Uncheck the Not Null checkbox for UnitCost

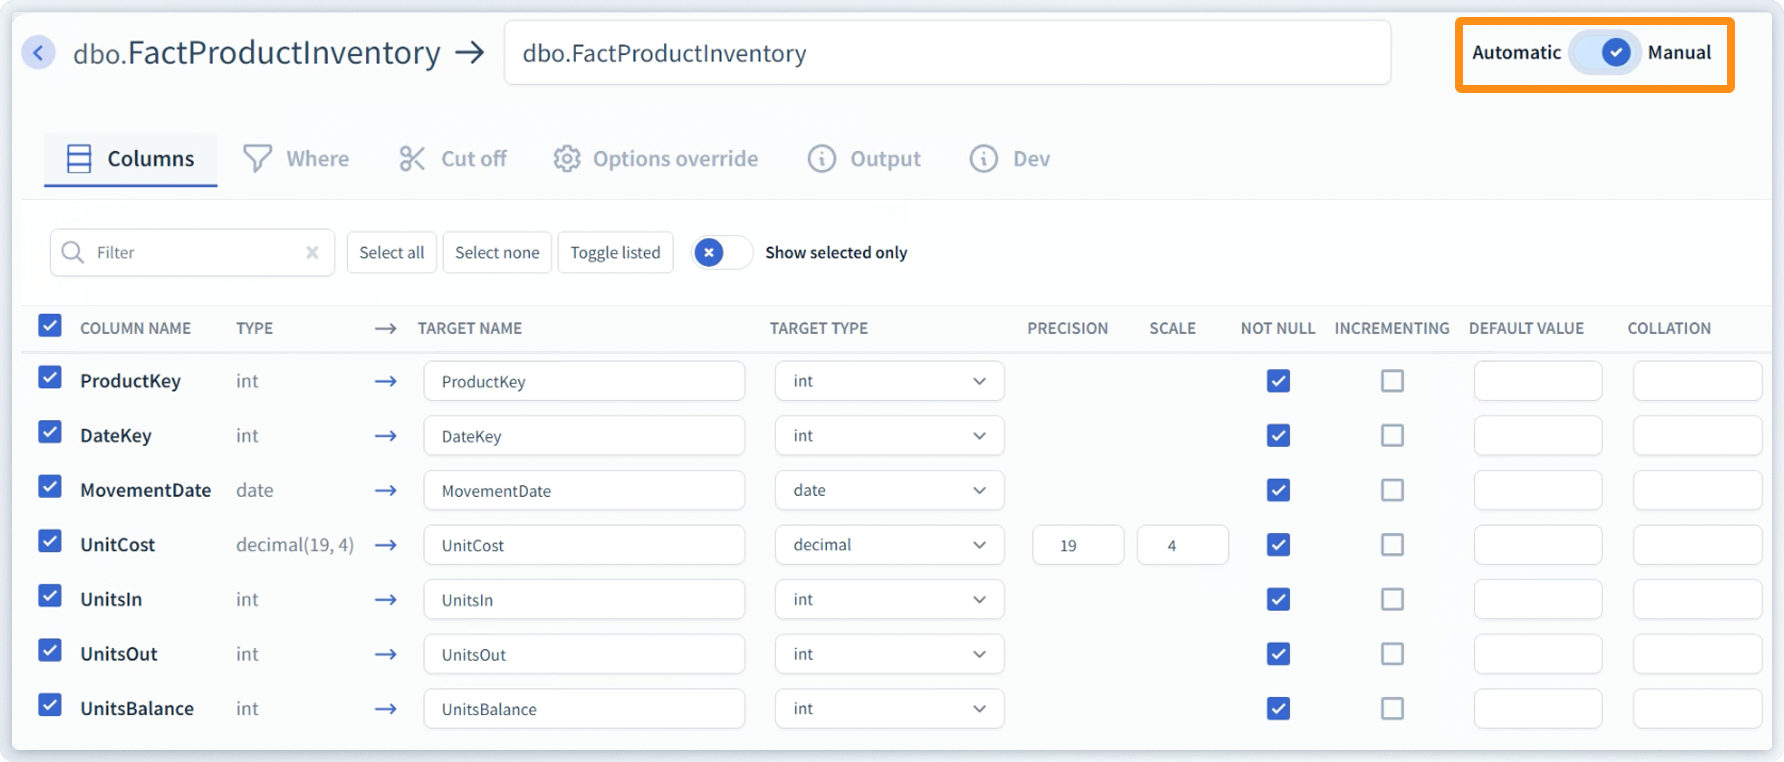coord(1278,545)
